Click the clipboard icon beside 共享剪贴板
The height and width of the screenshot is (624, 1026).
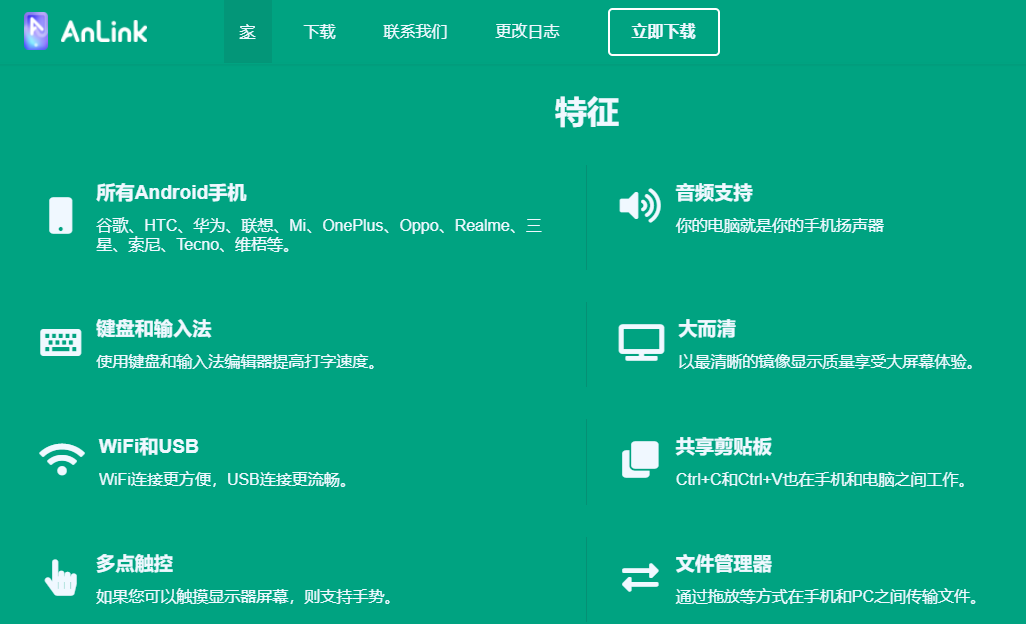[x=638, y=458]
